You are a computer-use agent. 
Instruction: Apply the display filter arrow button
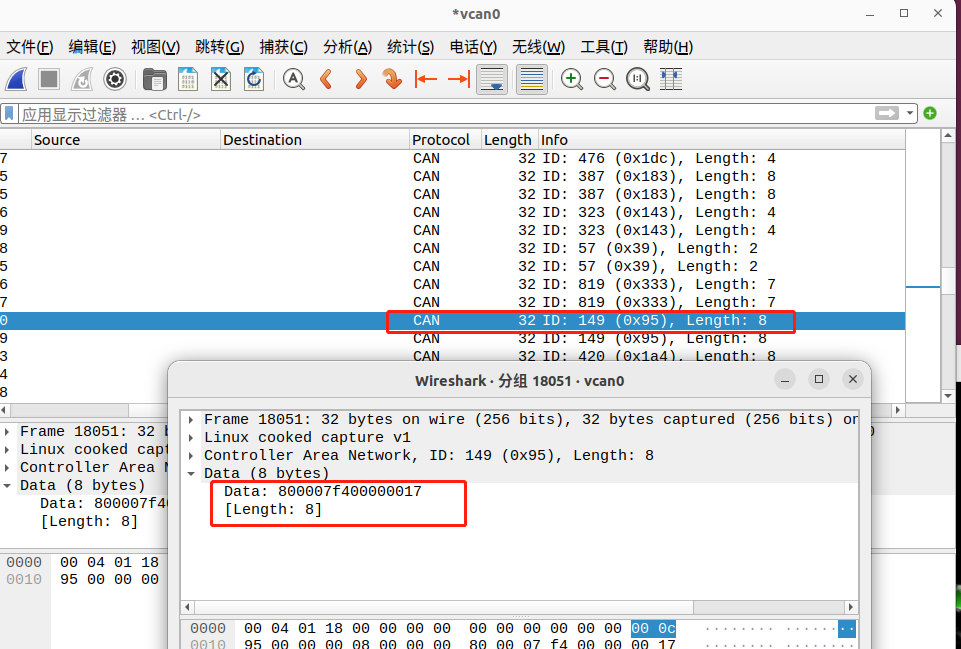pyautogui.click(x=886, y=113)
